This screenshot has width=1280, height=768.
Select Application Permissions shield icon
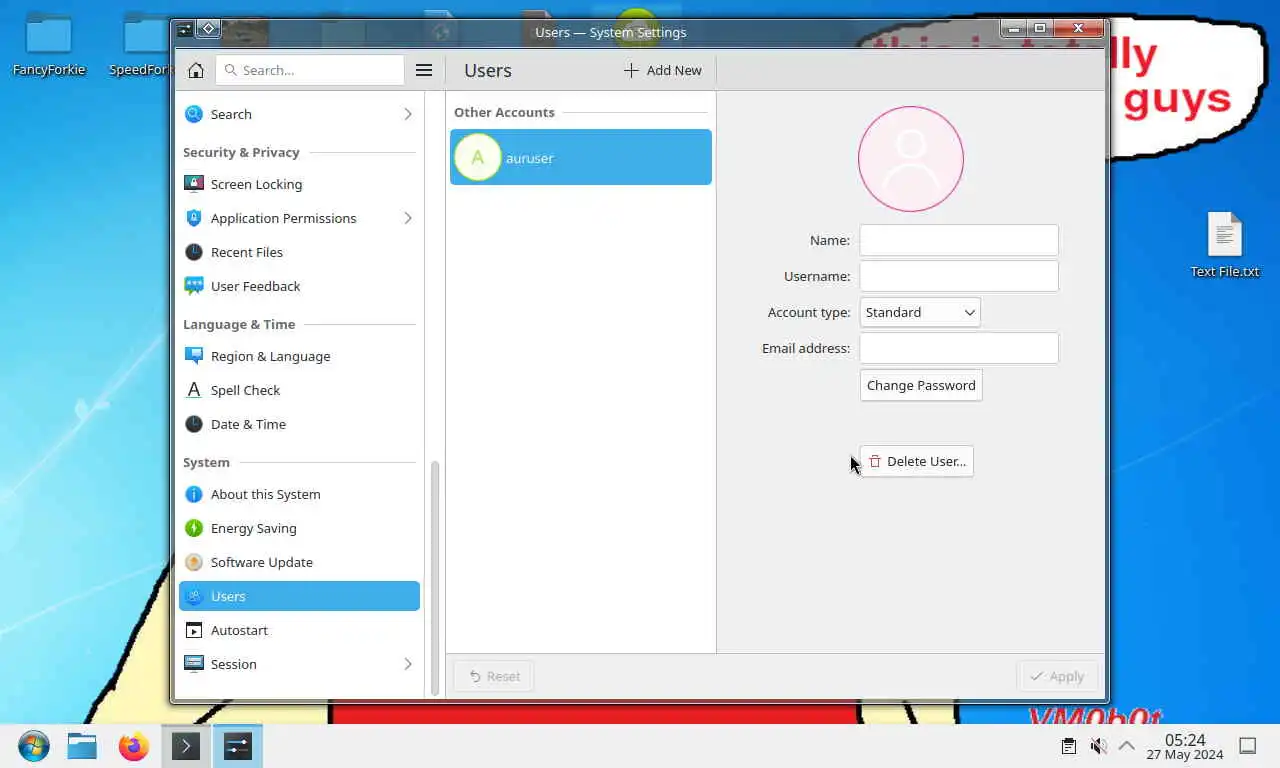[194, 218]
